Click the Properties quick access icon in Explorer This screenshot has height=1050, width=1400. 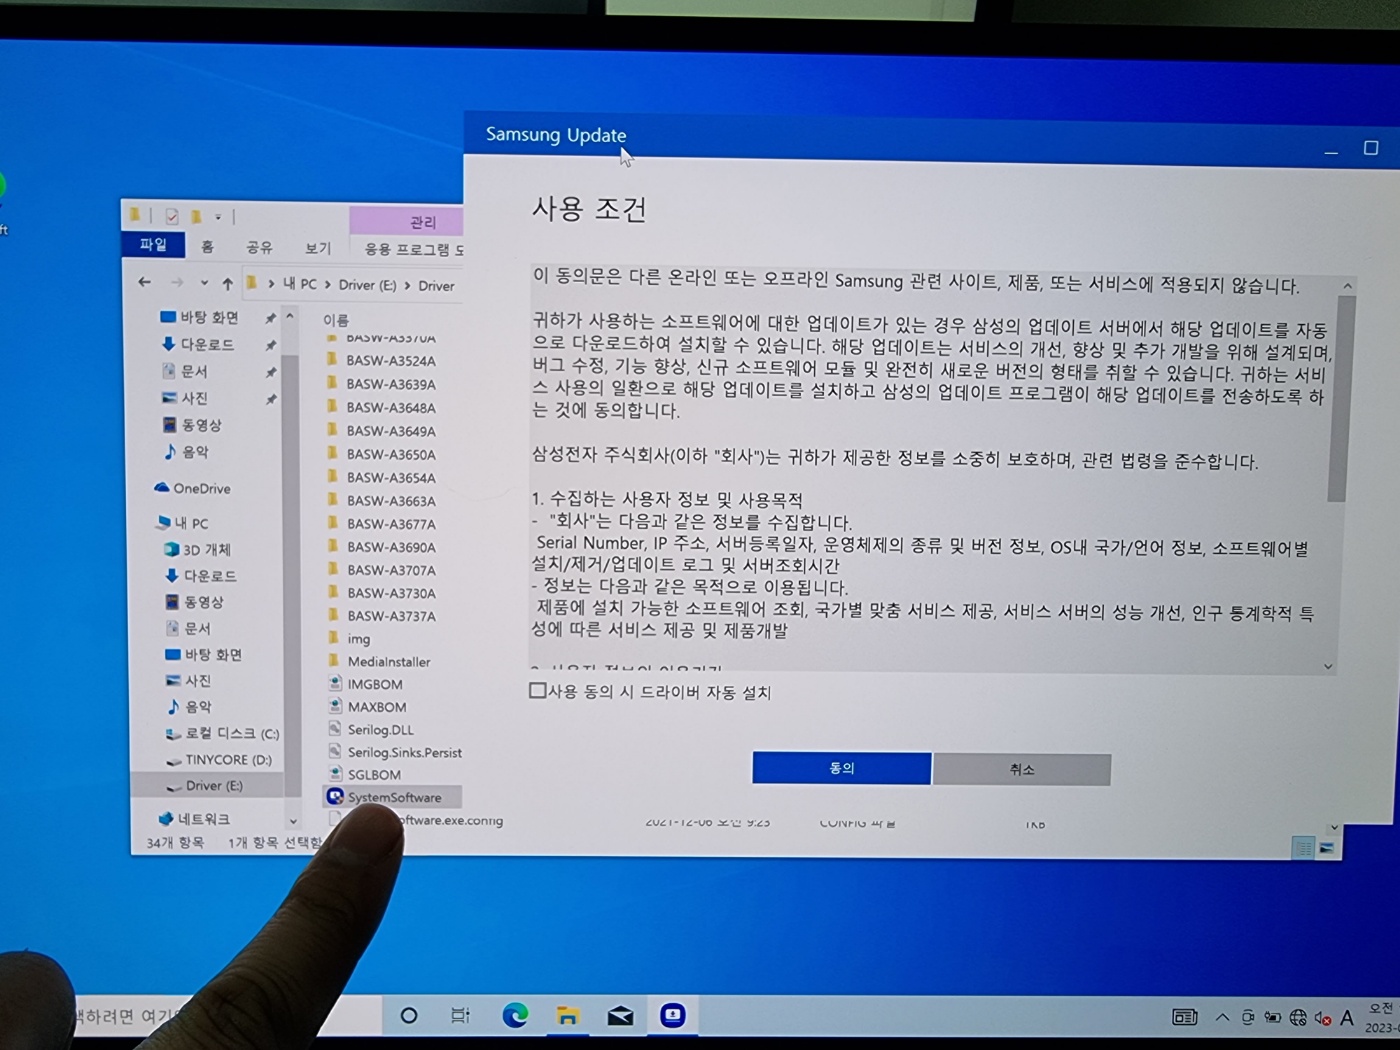[x=172, y=216]
